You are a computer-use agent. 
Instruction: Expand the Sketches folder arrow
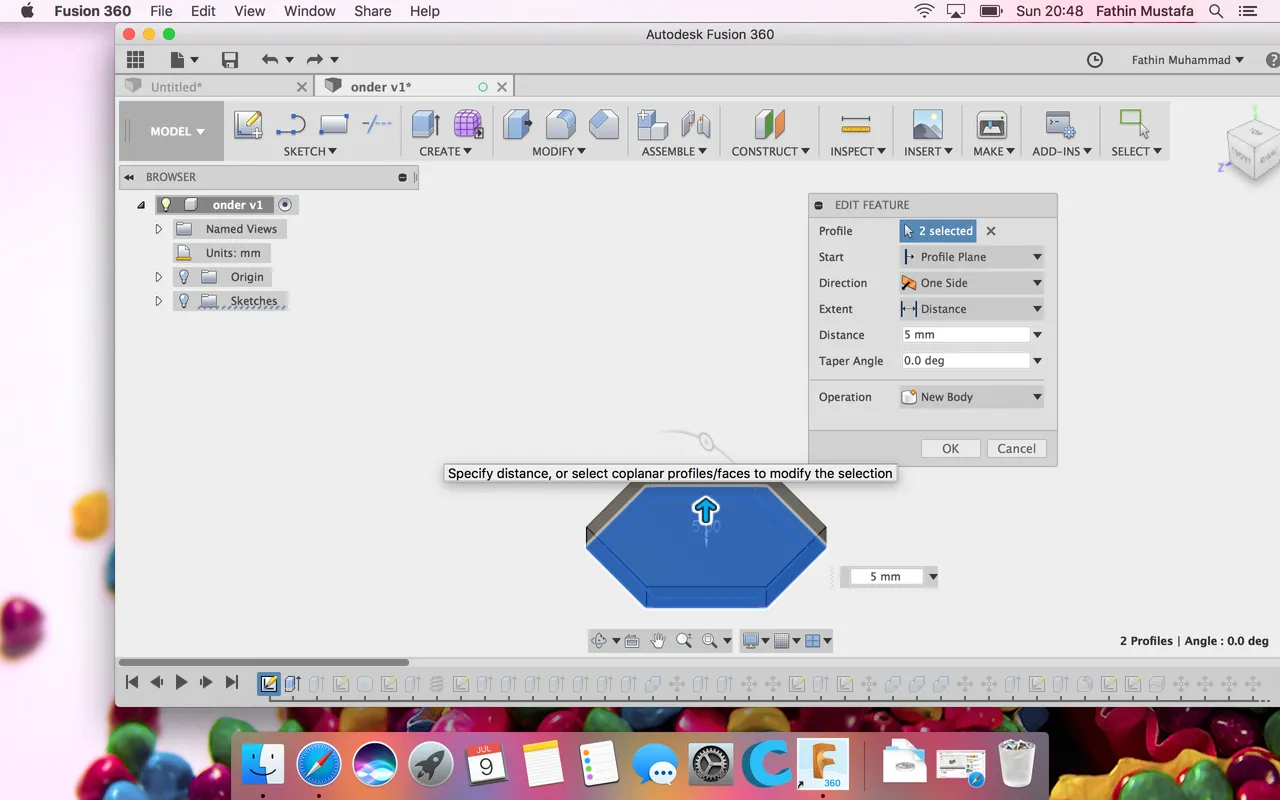(x=158, y=301)
